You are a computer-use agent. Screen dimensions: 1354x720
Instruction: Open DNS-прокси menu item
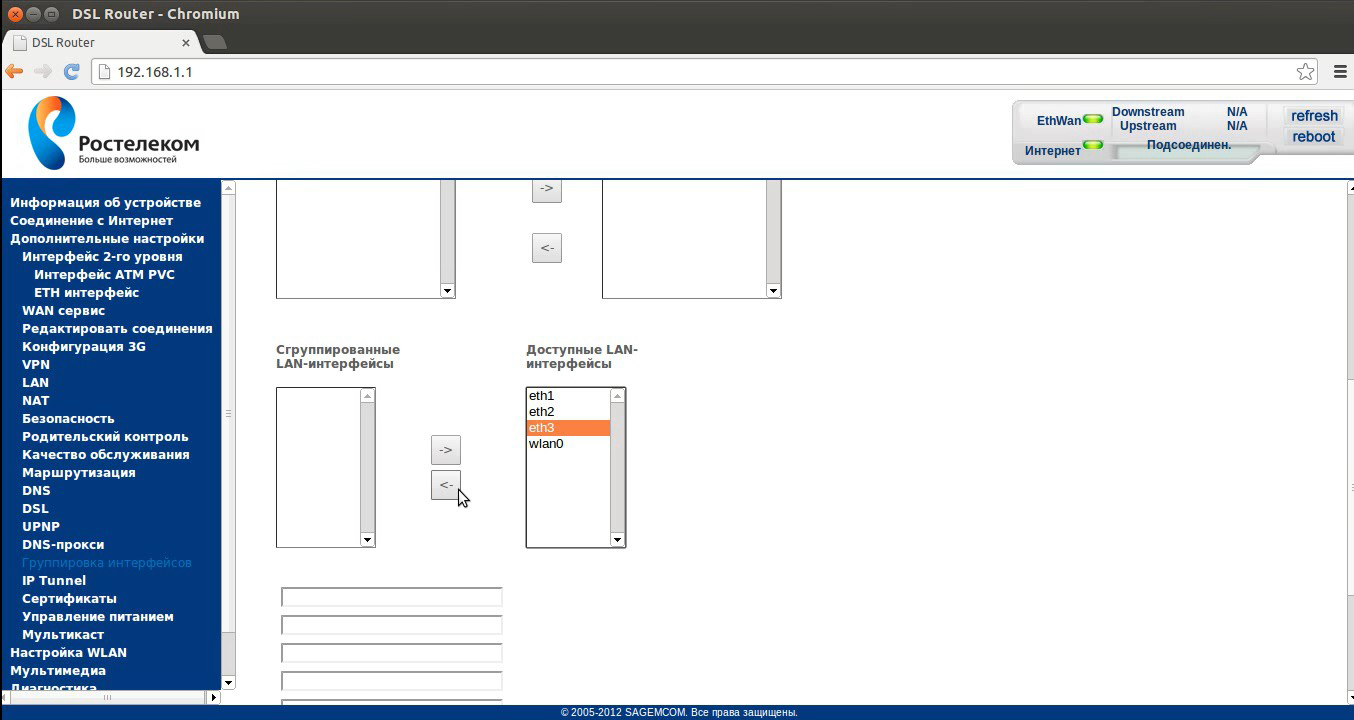63,544
